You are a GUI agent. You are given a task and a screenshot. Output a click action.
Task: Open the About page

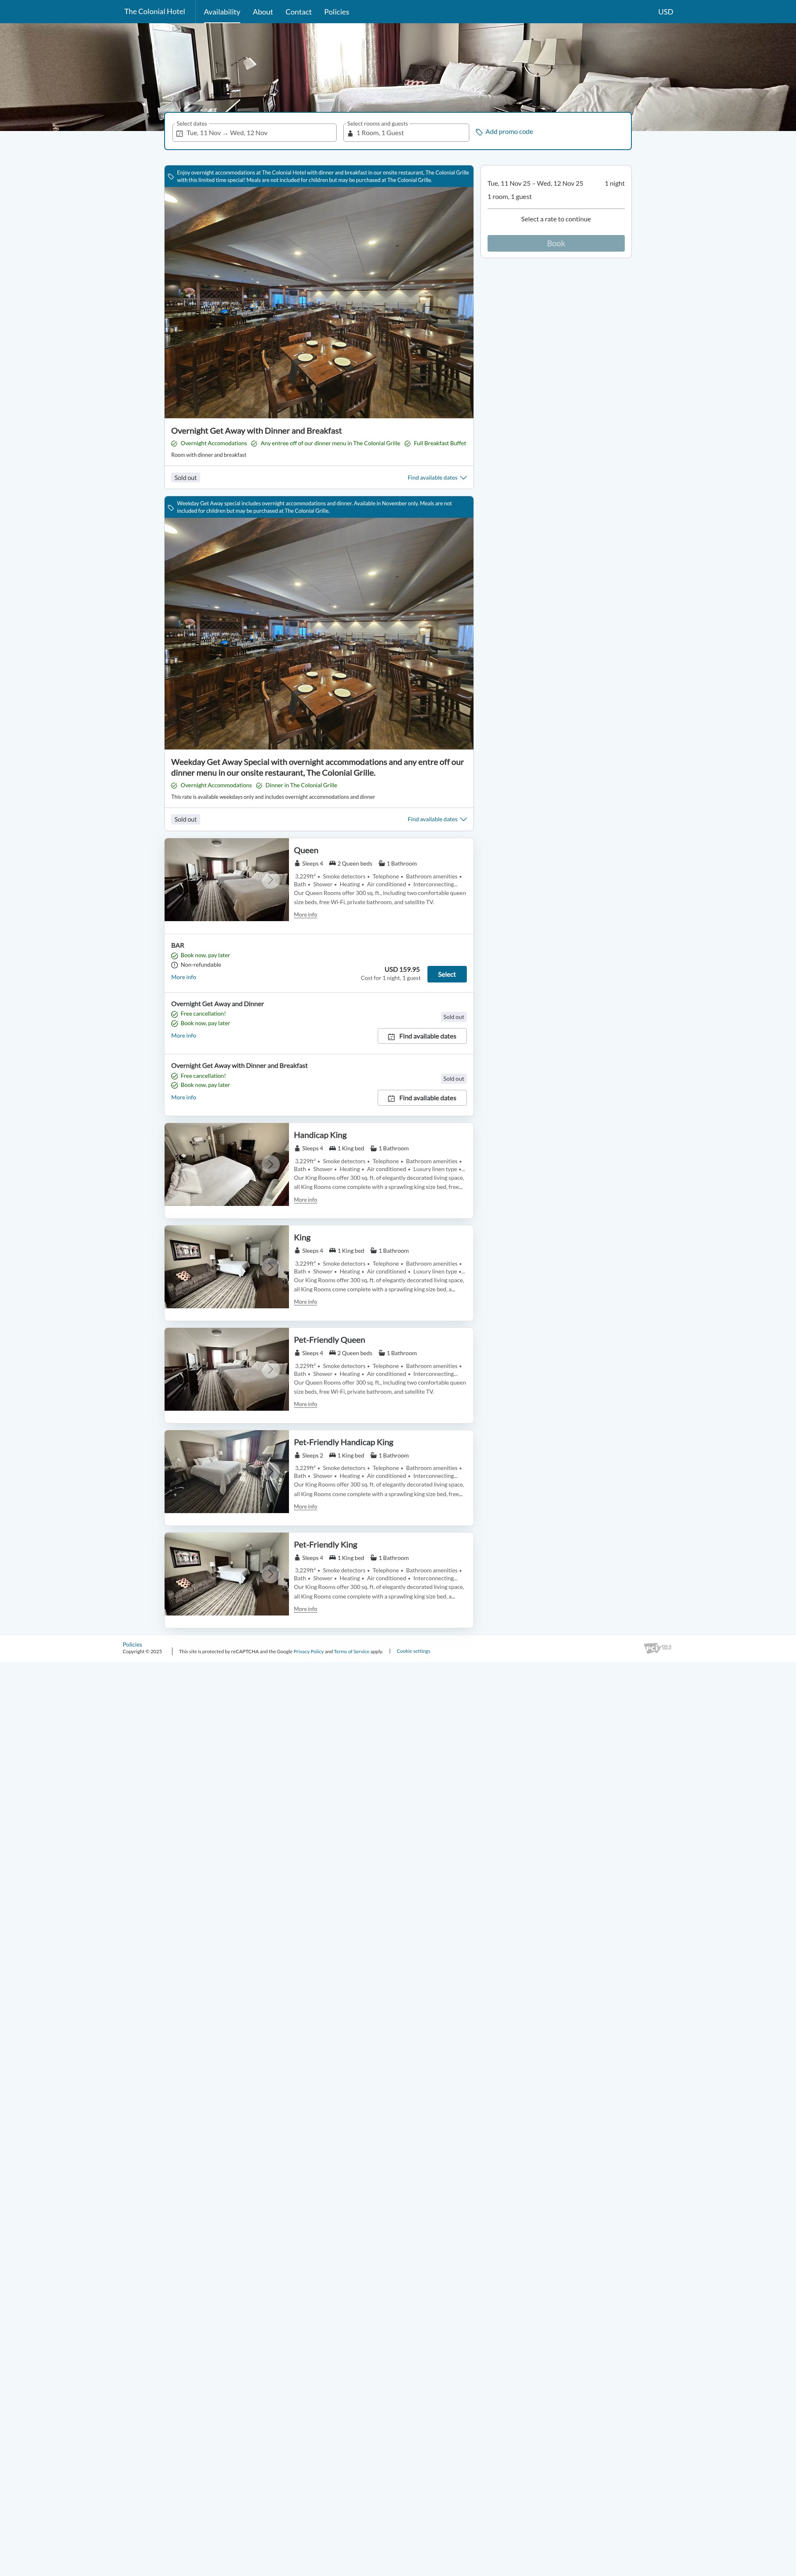[x=263, y=12]
